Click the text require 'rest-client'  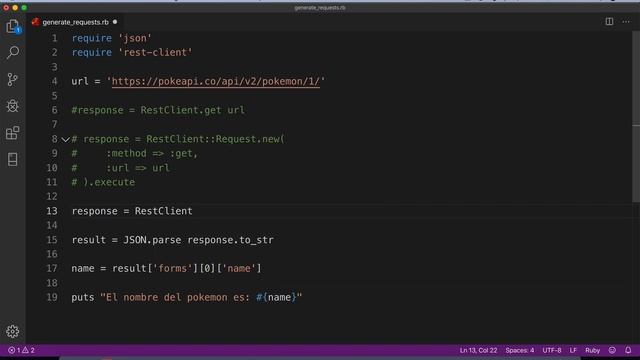click(132, 53)
